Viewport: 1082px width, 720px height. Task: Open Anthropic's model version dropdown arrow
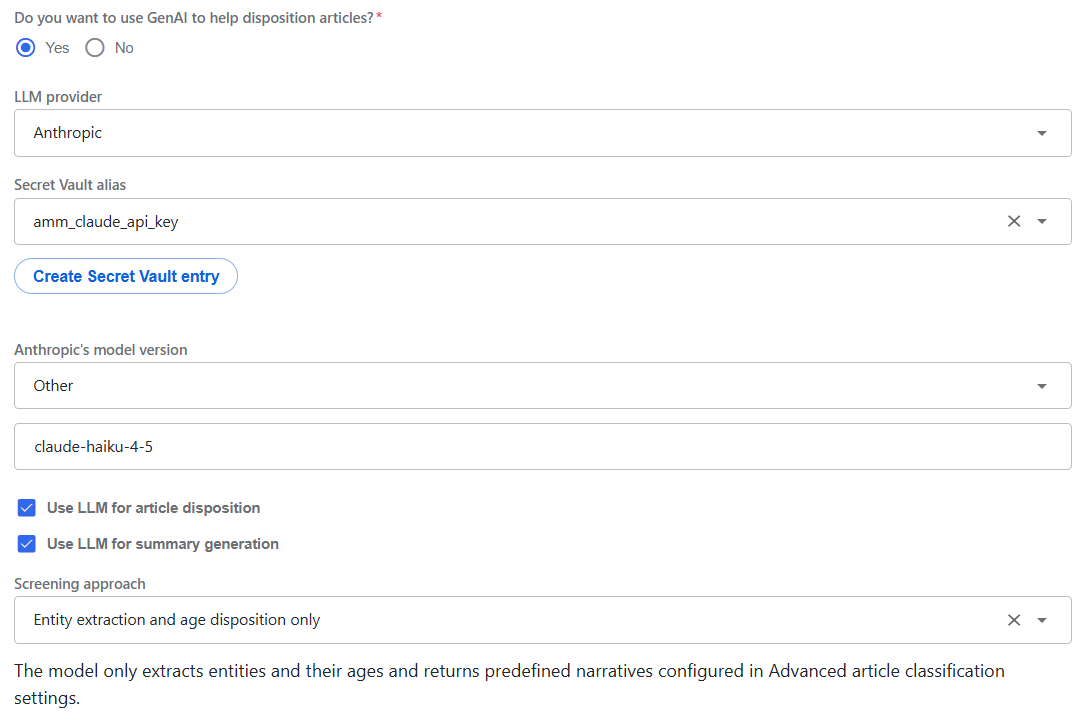click(x=1041, y=386)
